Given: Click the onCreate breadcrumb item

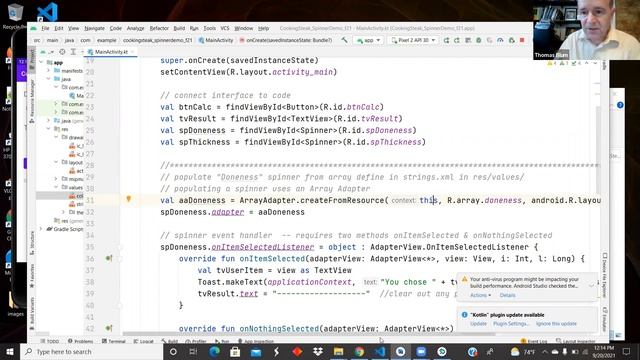Looking at the screenshot, I should (x=286, y=40).
